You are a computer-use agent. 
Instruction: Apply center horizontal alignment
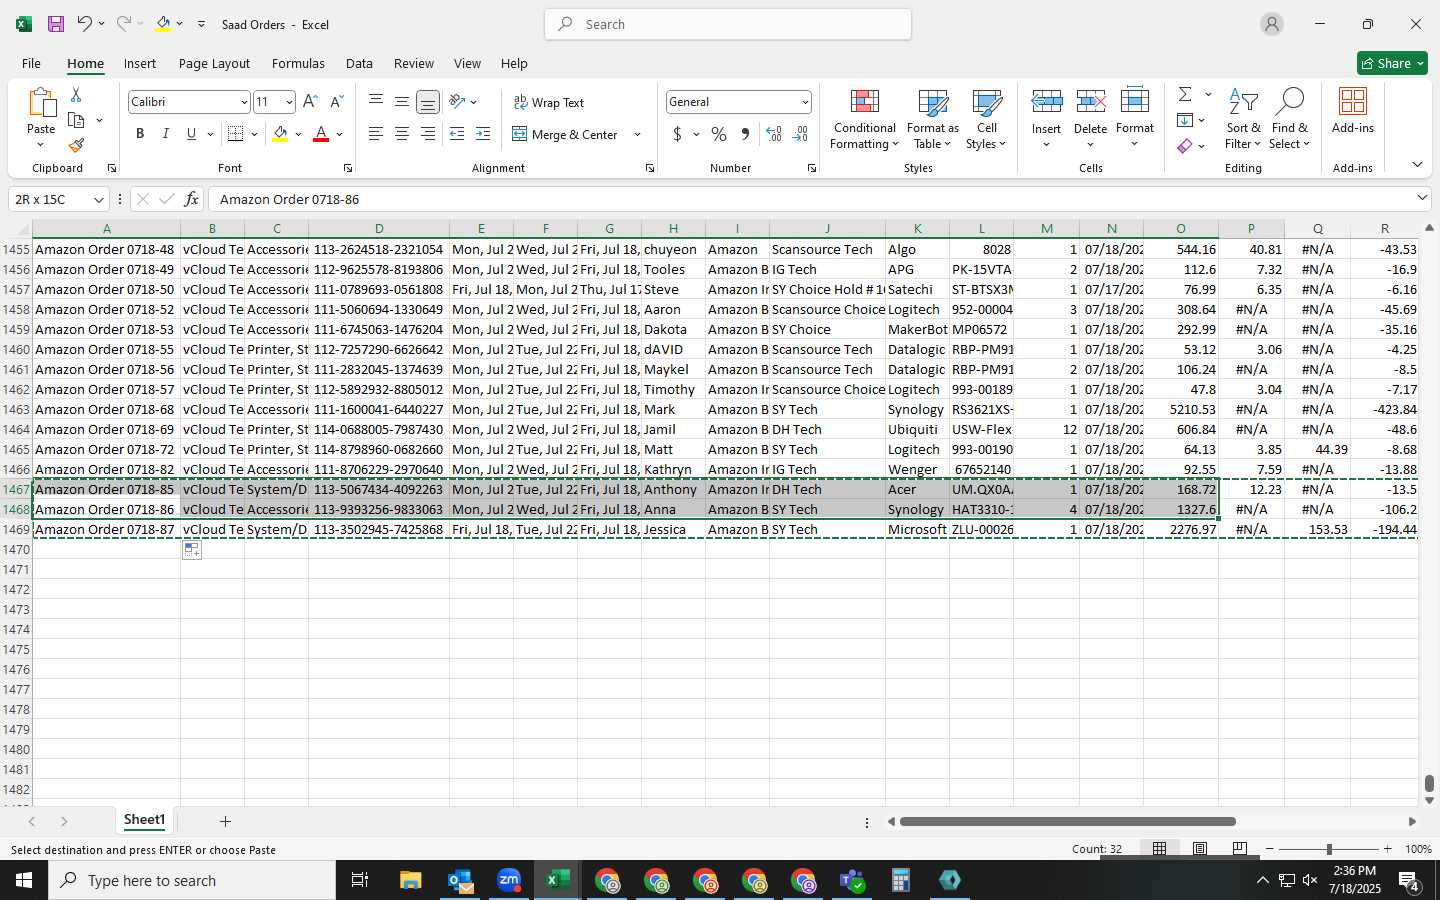coord(402,134)
